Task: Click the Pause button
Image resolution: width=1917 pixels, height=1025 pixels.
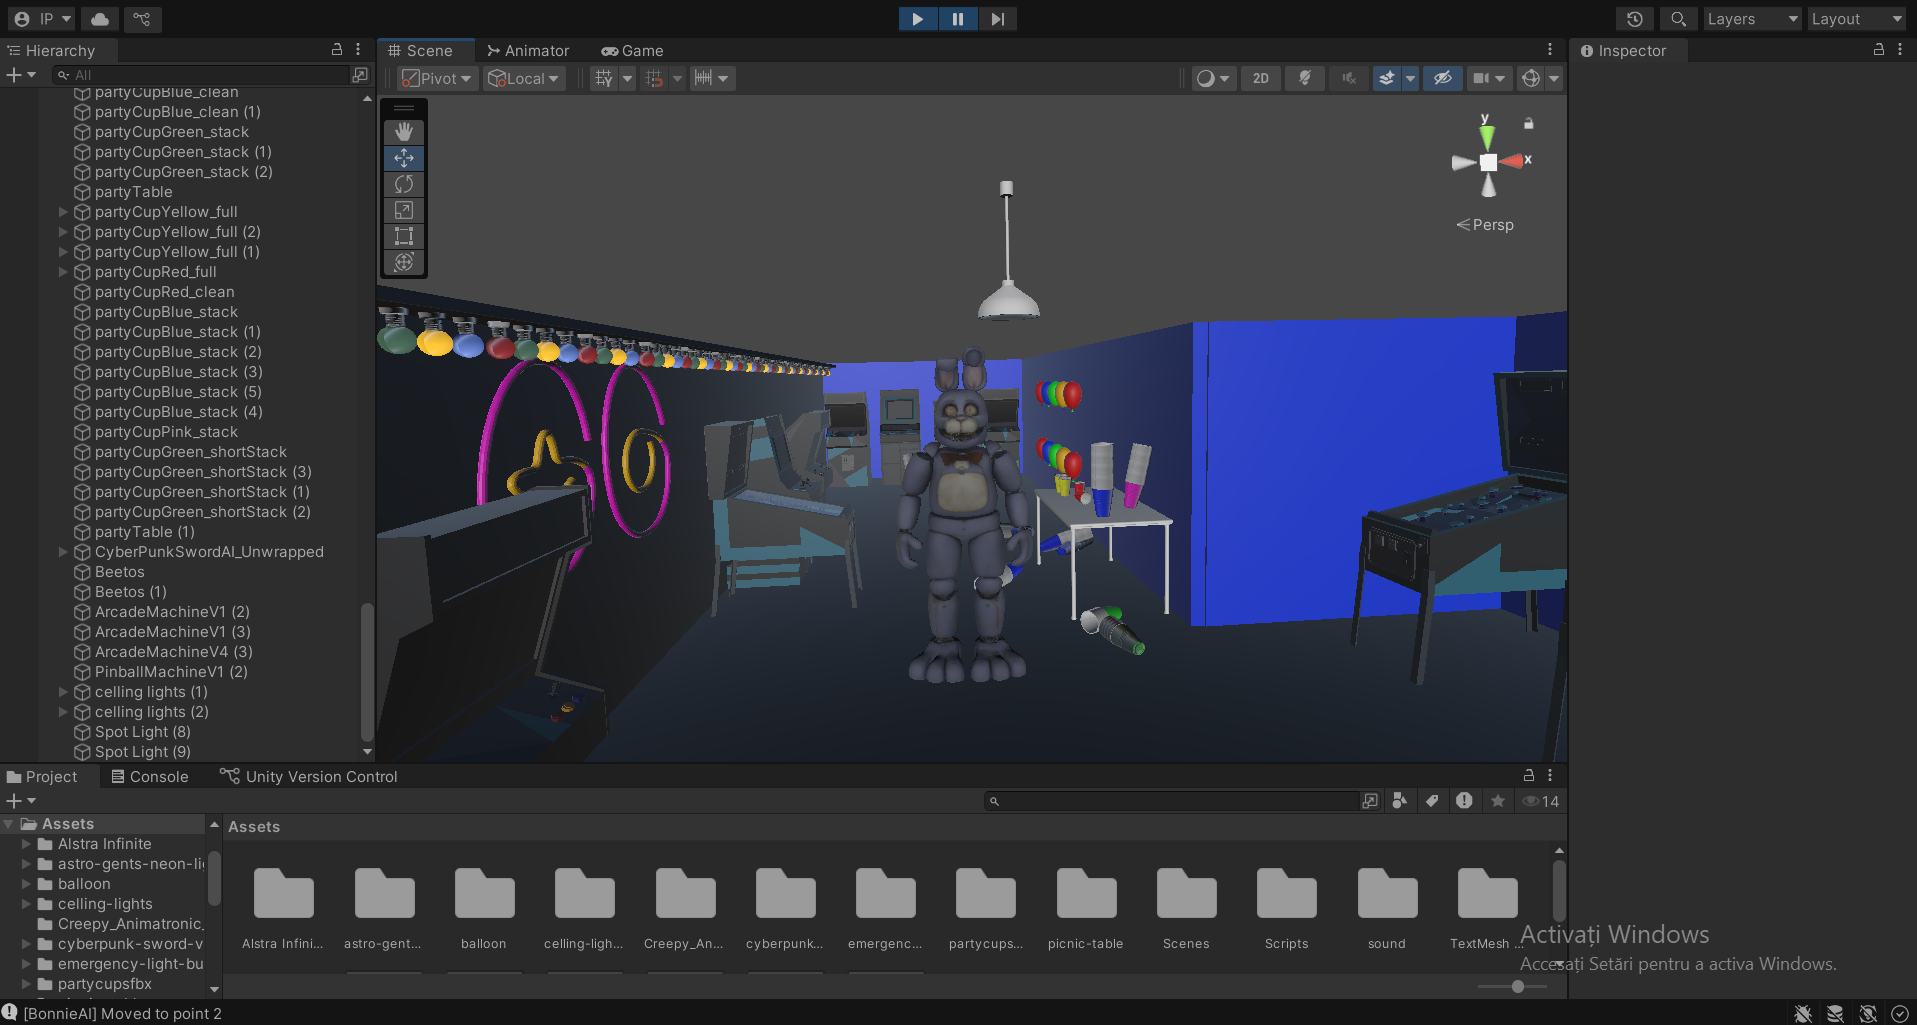Action: pyautogui.click(x=957, y=19)
